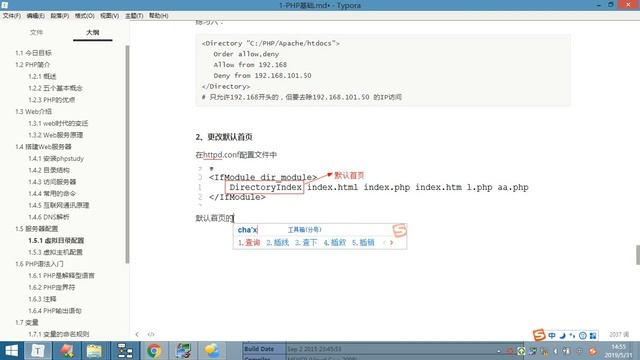Go to outline item 1.7 变量
The height and width of the screenshot is (360, 640).
click(27, 322)
